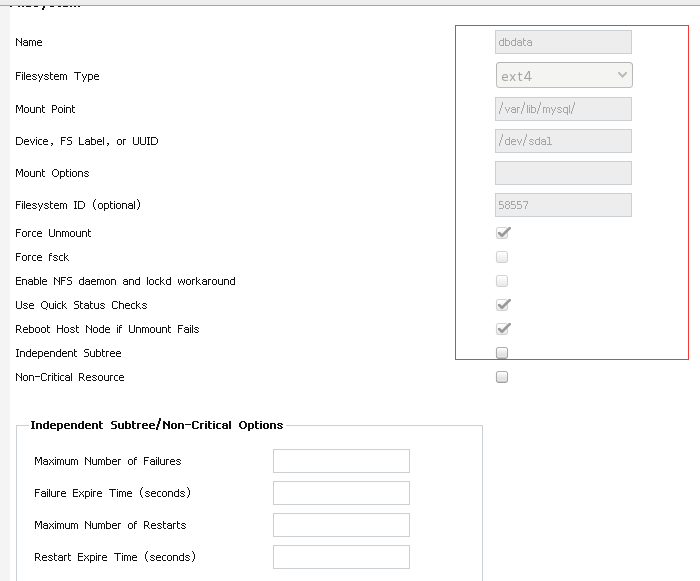Select the Device field showing /dev/sda1
Image resolution: width=700 pixels, height=581 pixels.
tap(563, 141)
